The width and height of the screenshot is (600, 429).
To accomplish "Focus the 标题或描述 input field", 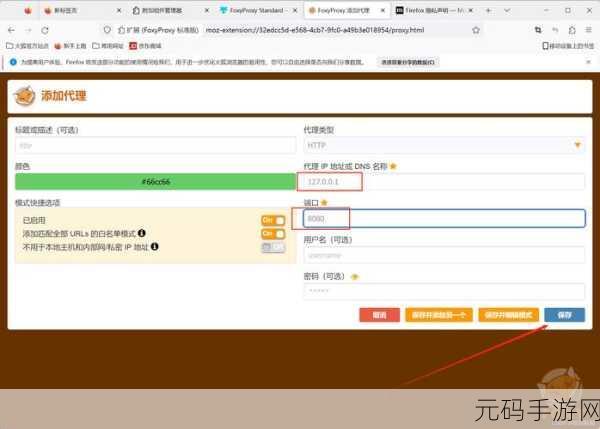I will (155, 145).
